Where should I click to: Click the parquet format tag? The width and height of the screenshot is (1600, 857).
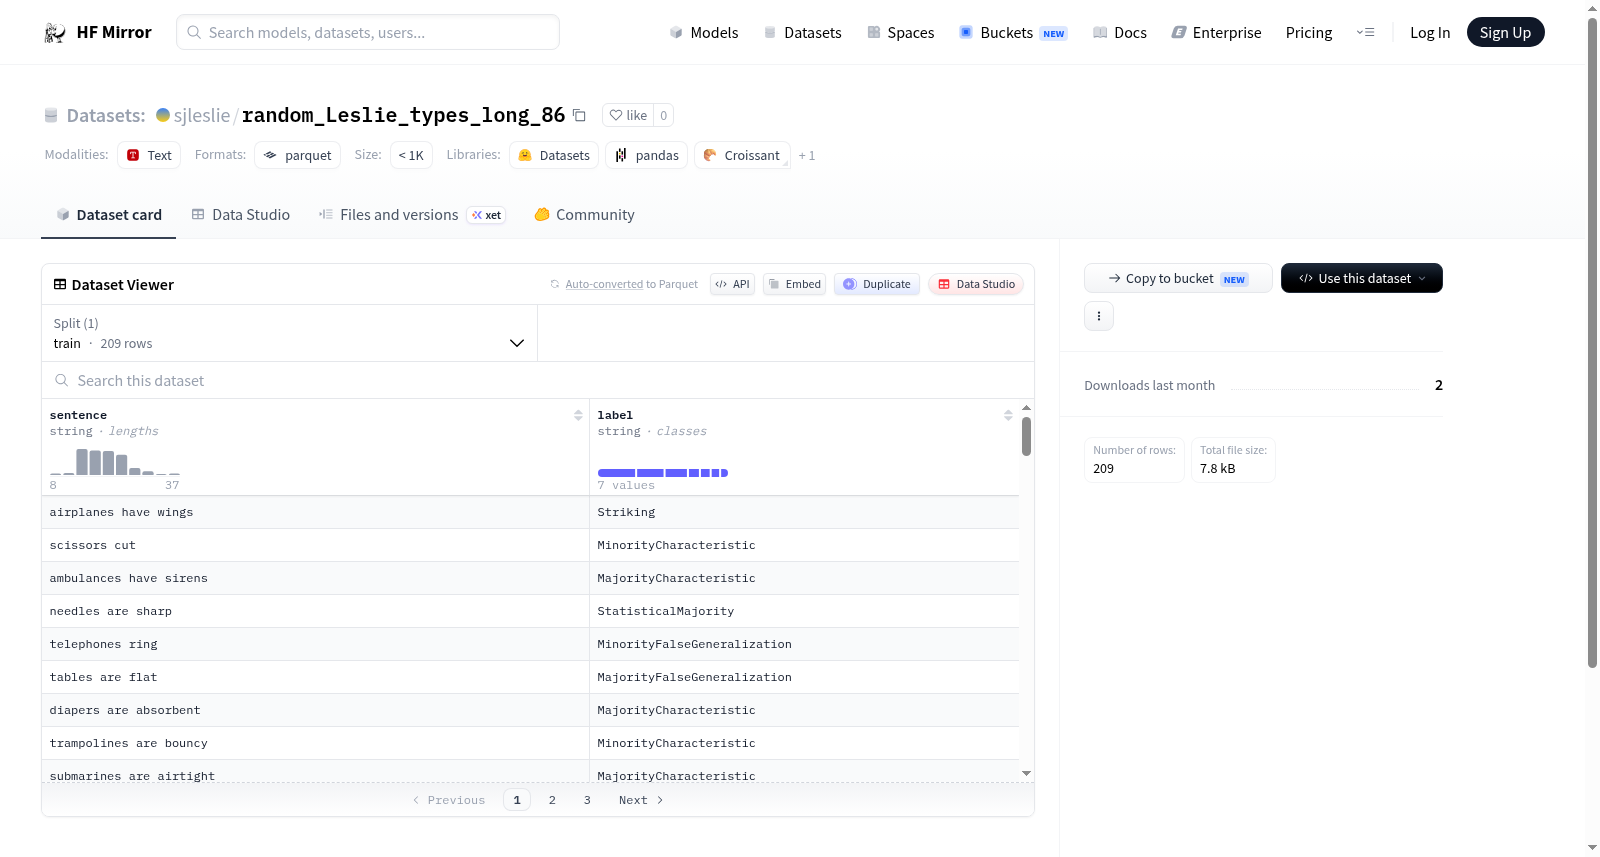click(298, 156)
